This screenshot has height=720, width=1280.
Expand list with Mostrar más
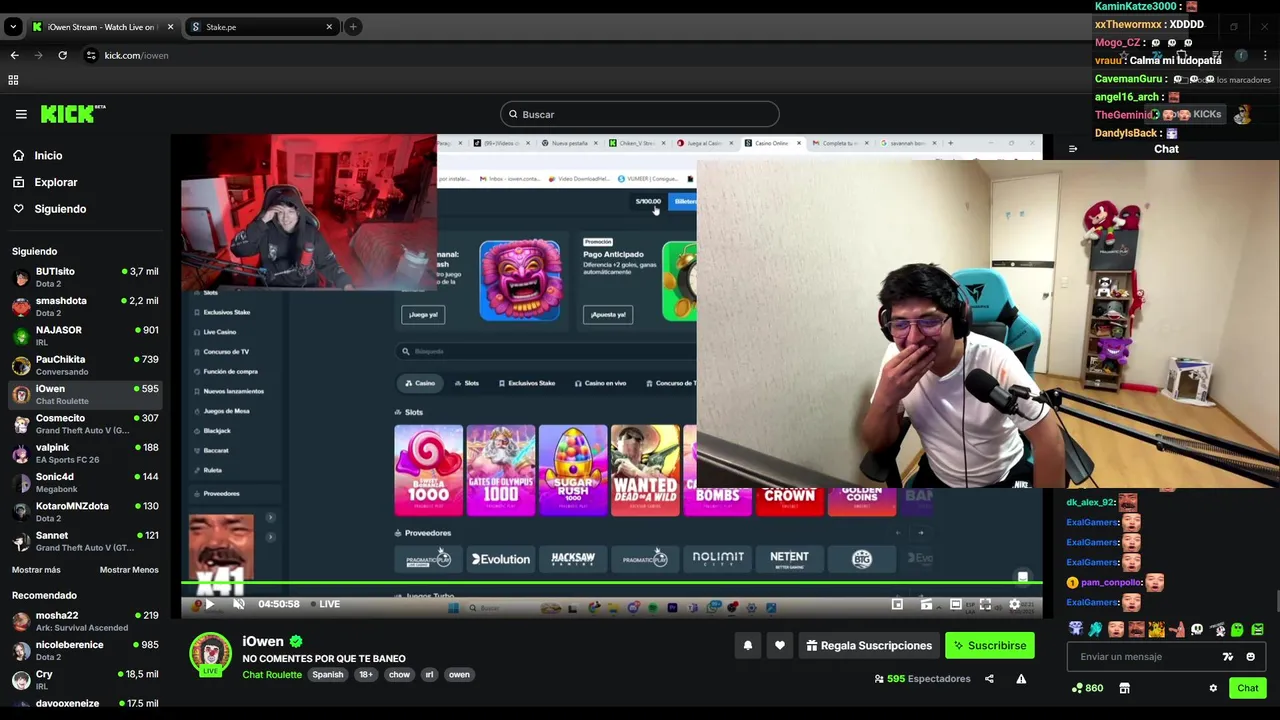click(x=36, y=570)
